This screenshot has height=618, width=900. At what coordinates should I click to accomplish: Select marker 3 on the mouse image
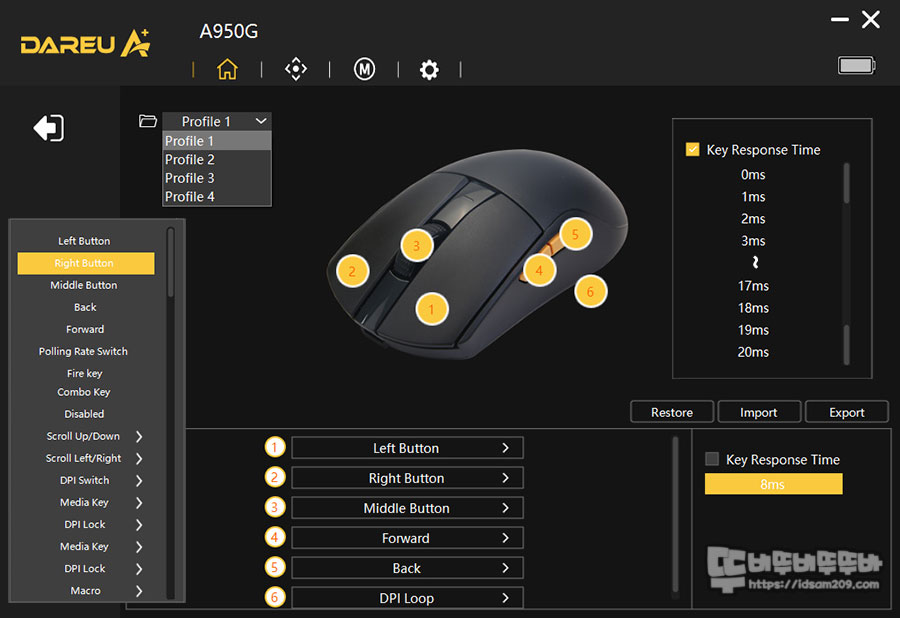click(417, 246)
